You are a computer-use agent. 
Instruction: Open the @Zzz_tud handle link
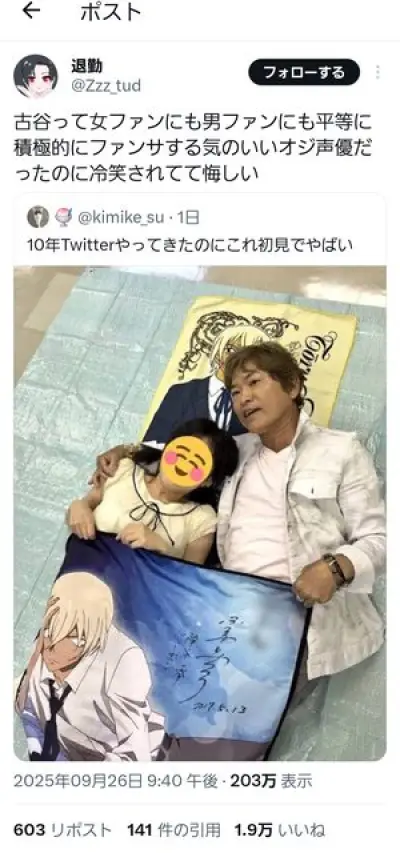coord(106,85)
